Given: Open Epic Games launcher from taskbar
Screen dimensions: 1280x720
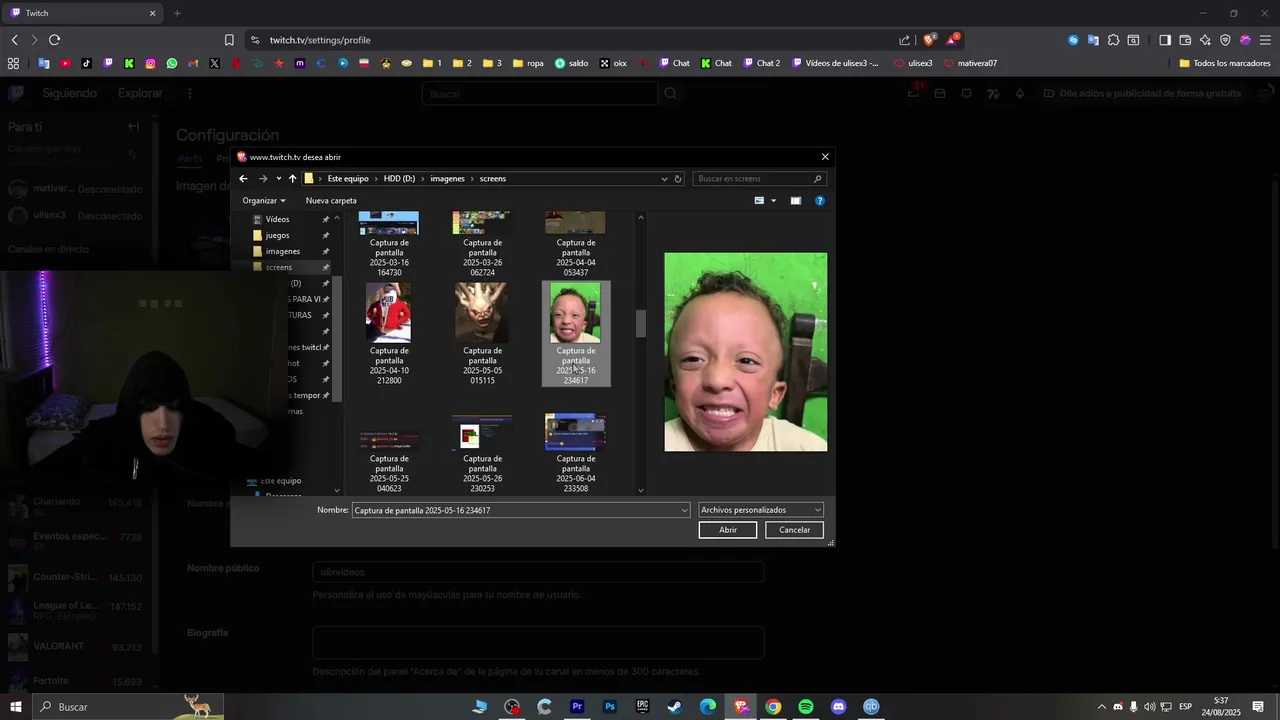Looking at the screenshot, I should pyautogui.click(x=642, y=707).
